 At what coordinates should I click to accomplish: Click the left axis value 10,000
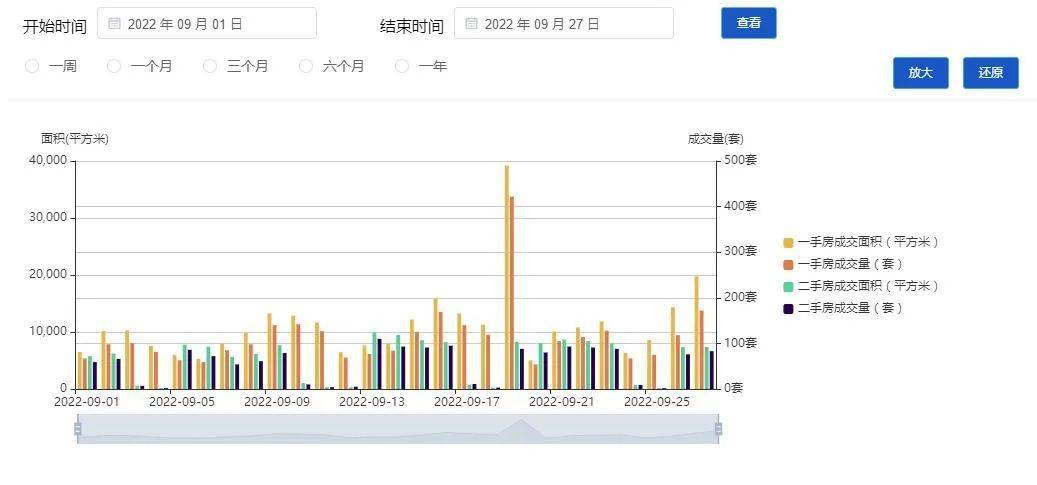(x=48, y=331)
